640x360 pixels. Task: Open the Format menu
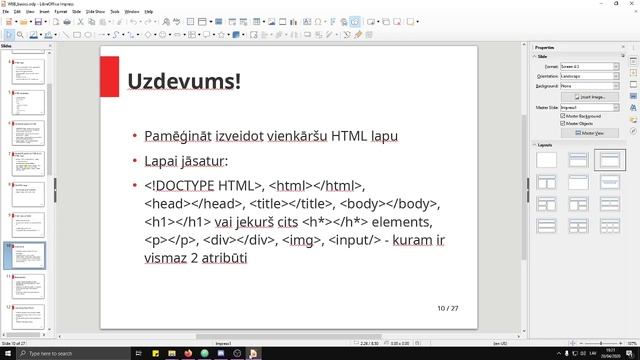(61, 12)
